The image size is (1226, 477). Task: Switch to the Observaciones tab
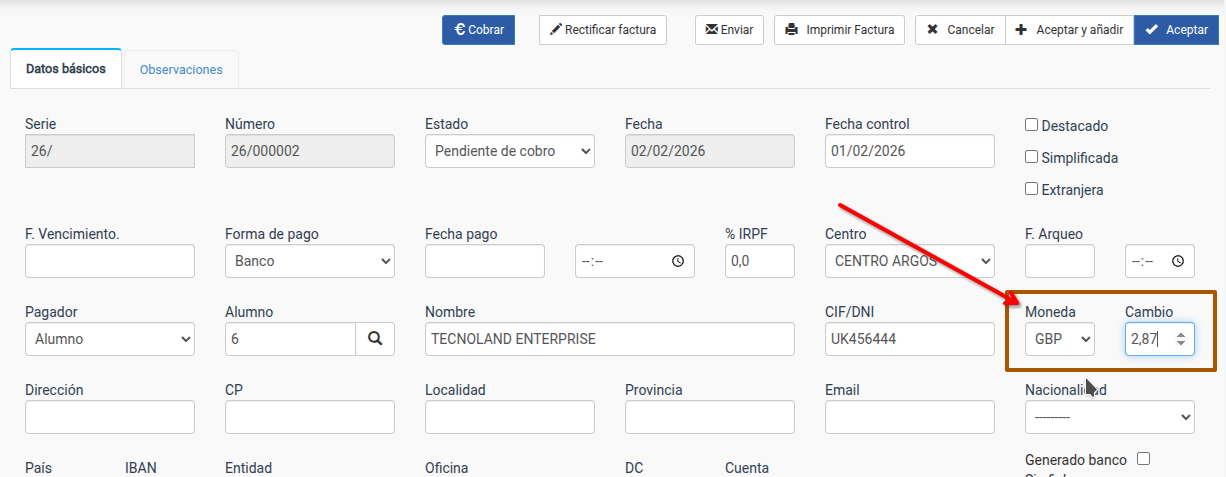pyautogui.click(x=181, y=70)
